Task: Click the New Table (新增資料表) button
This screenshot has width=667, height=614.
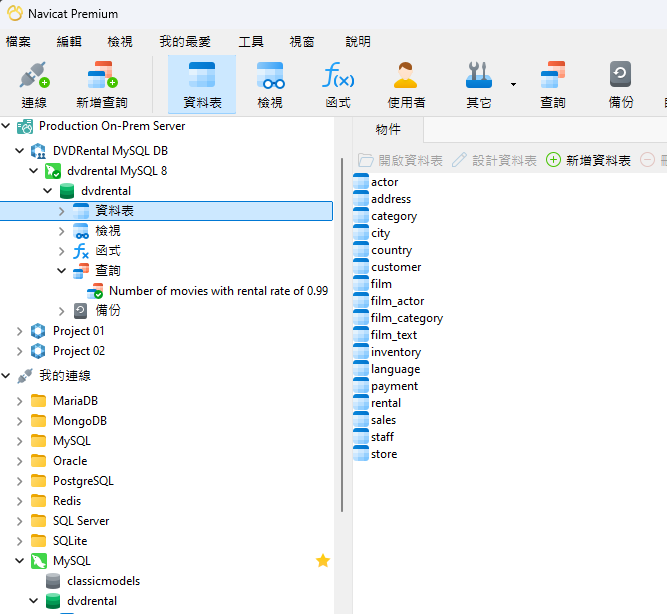Action: 588,160
